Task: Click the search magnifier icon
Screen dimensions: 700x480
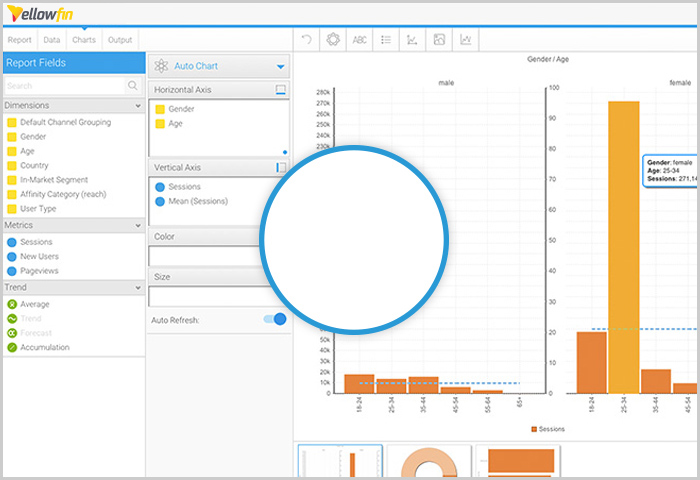Action: [133, 86]
